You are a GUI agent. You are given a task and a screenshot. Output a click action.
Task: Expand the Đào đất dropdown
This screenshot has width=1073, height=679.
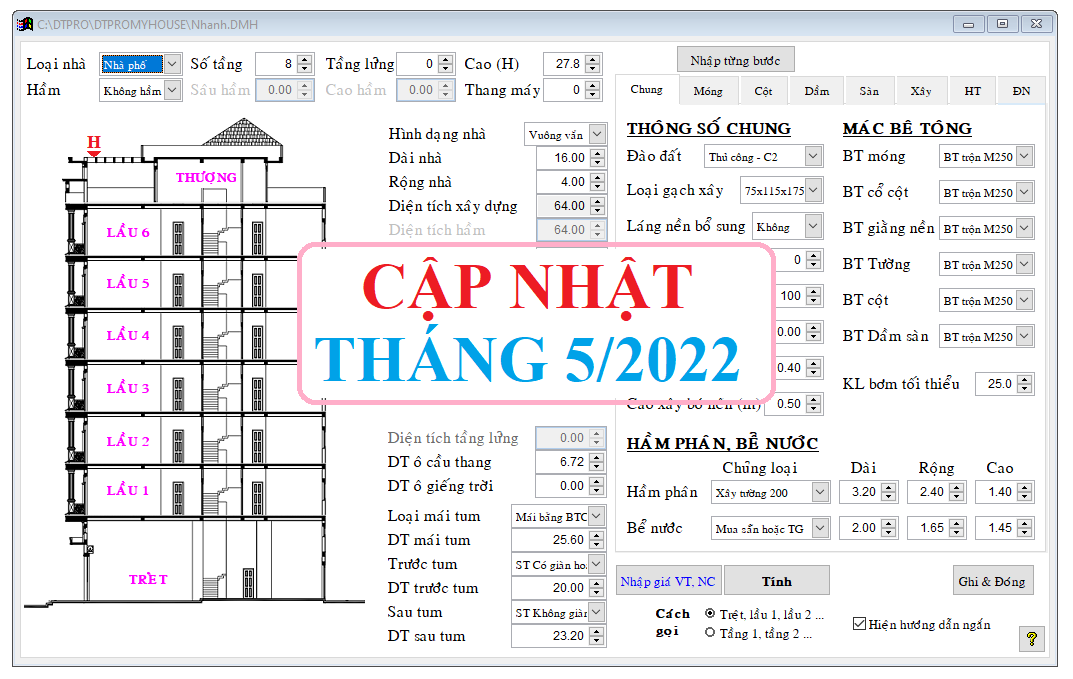click(x=813, y=157)
